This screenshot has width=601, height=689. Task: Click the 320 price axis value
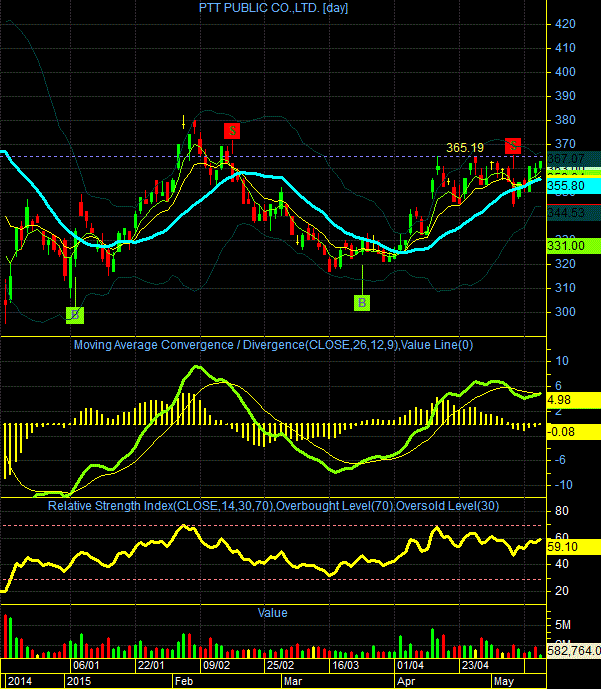565,264
